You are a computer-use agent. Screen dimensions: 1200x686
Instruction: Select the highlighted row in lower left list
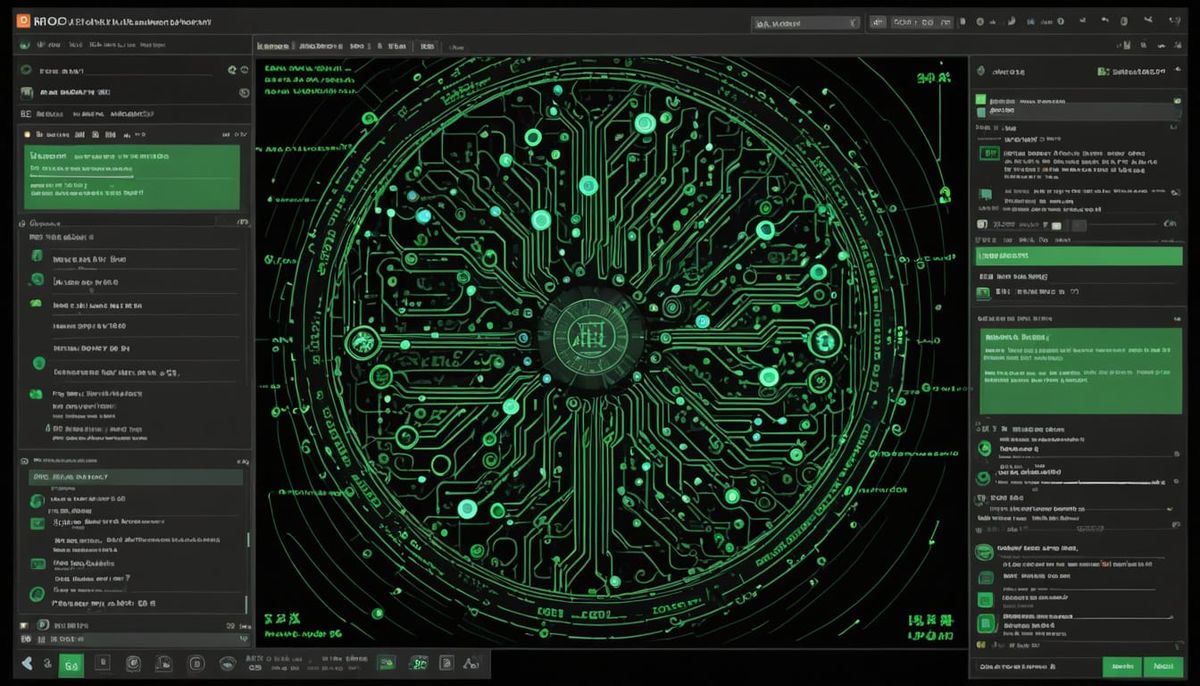tap(135, 478)
